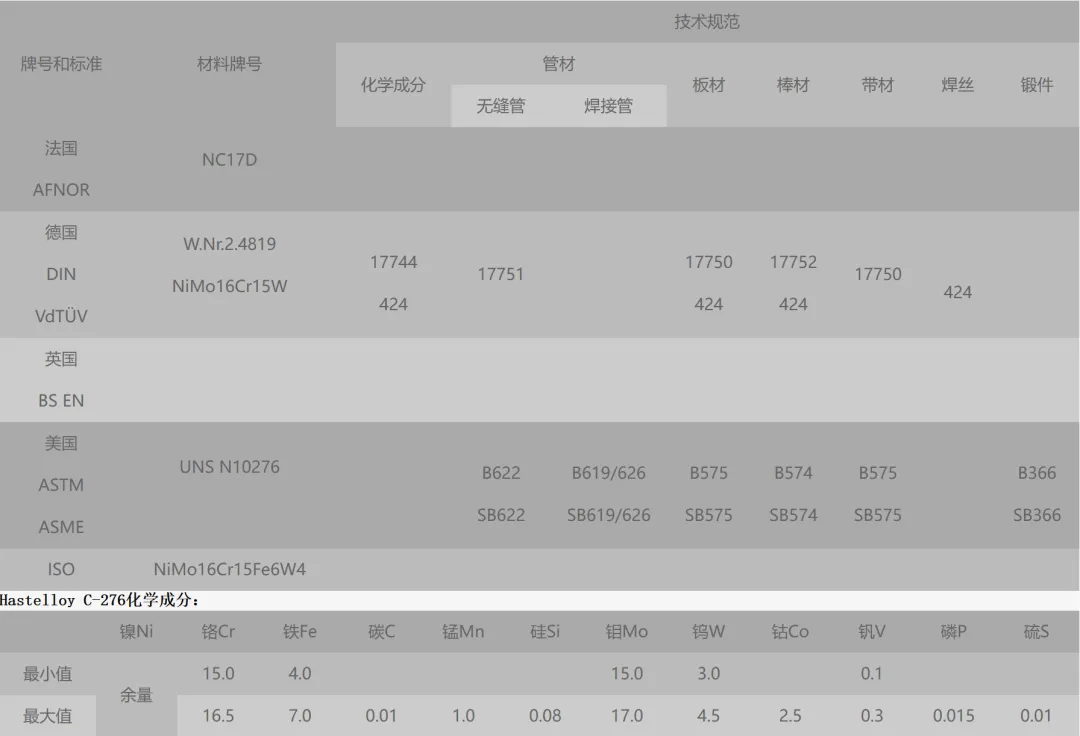This screenshot has width=1080, height=736.
Task: Click B575 in the 板材 column
Action: (x=709, y=473)
